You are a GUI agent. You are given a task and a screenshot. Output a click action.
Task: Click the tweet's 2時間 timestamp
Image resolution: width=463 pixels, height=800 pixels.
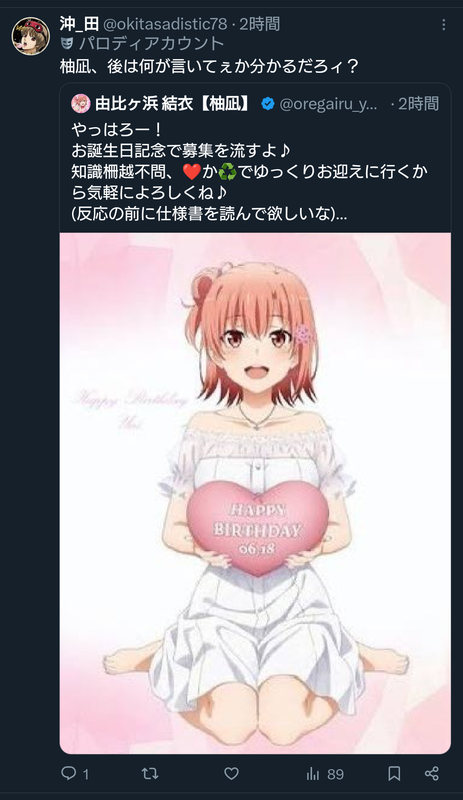pos(260,23)
